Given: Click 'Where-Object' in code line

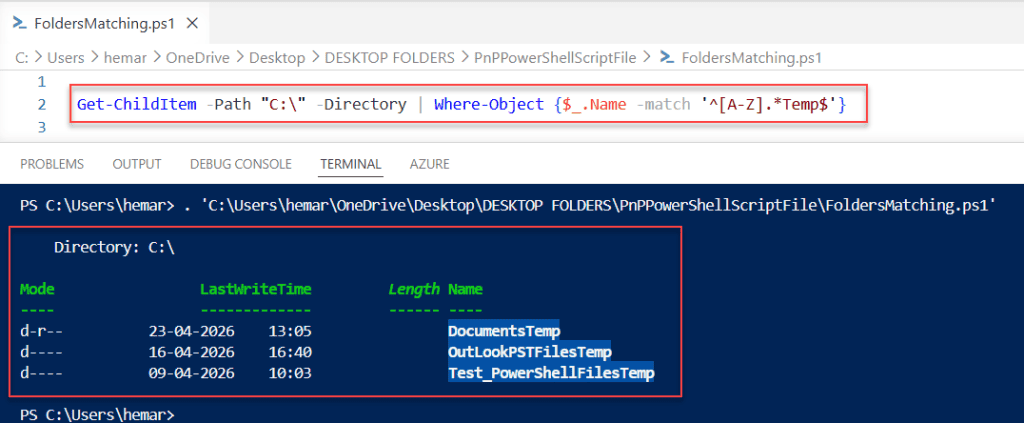Looking at the screenshot, I should (488, 104).
